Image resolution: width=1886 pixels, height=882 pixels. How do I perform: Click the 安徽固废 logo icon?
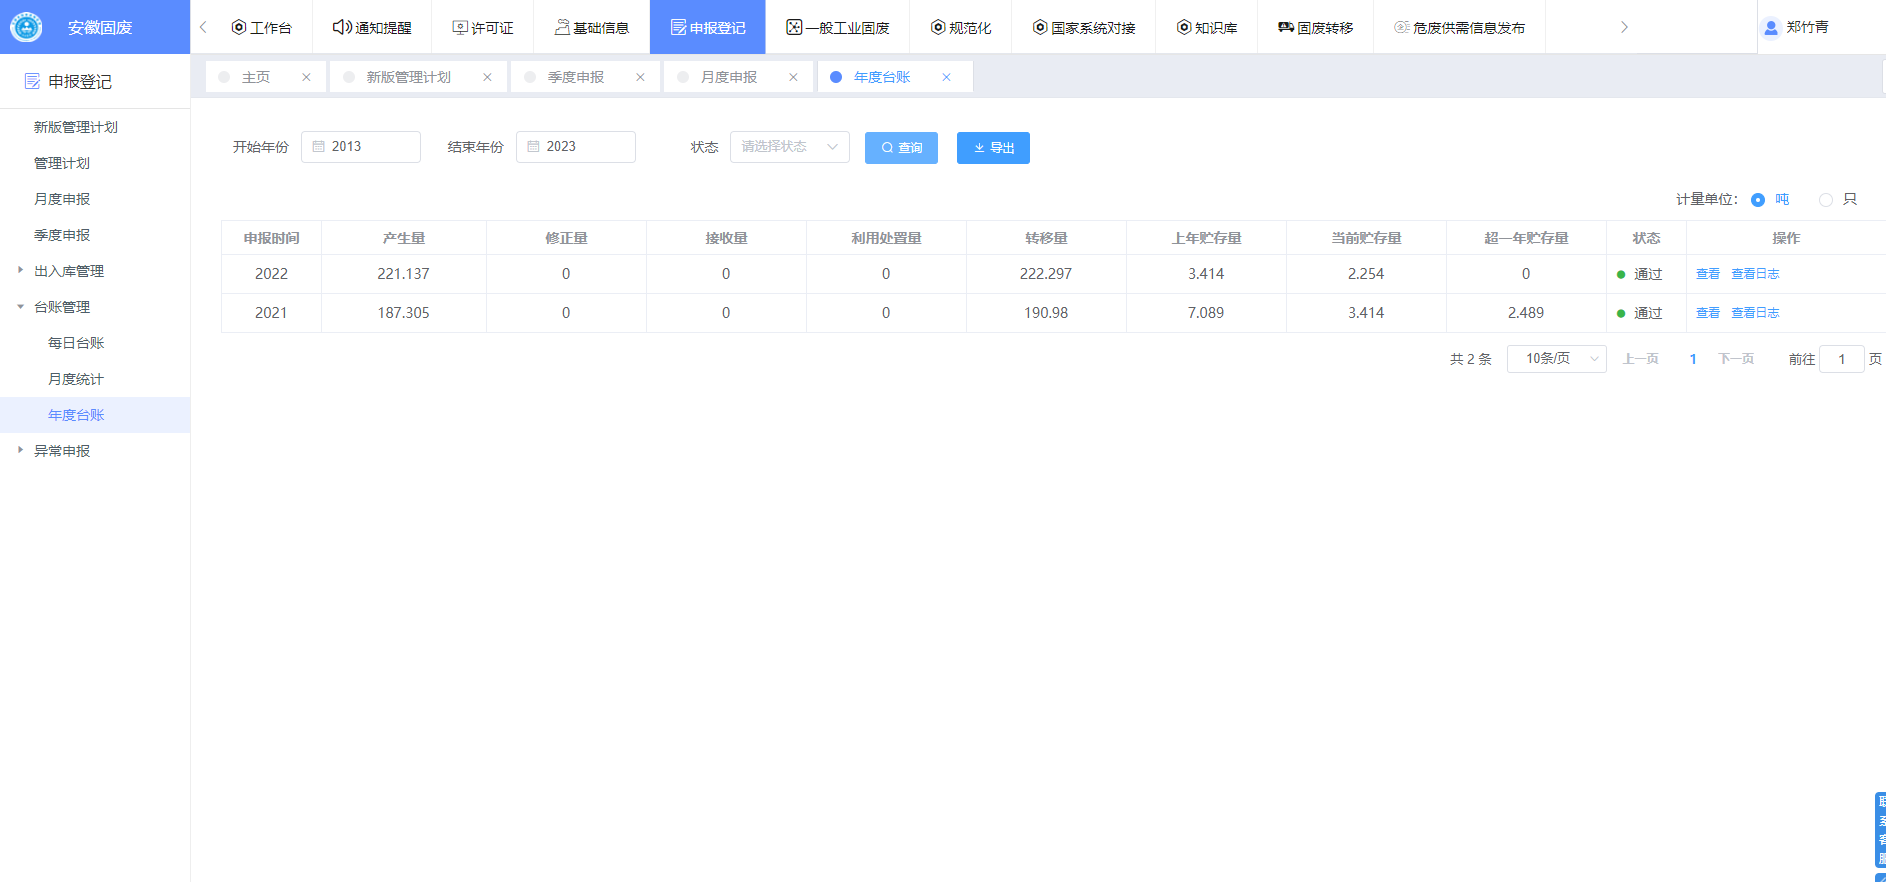26,27
